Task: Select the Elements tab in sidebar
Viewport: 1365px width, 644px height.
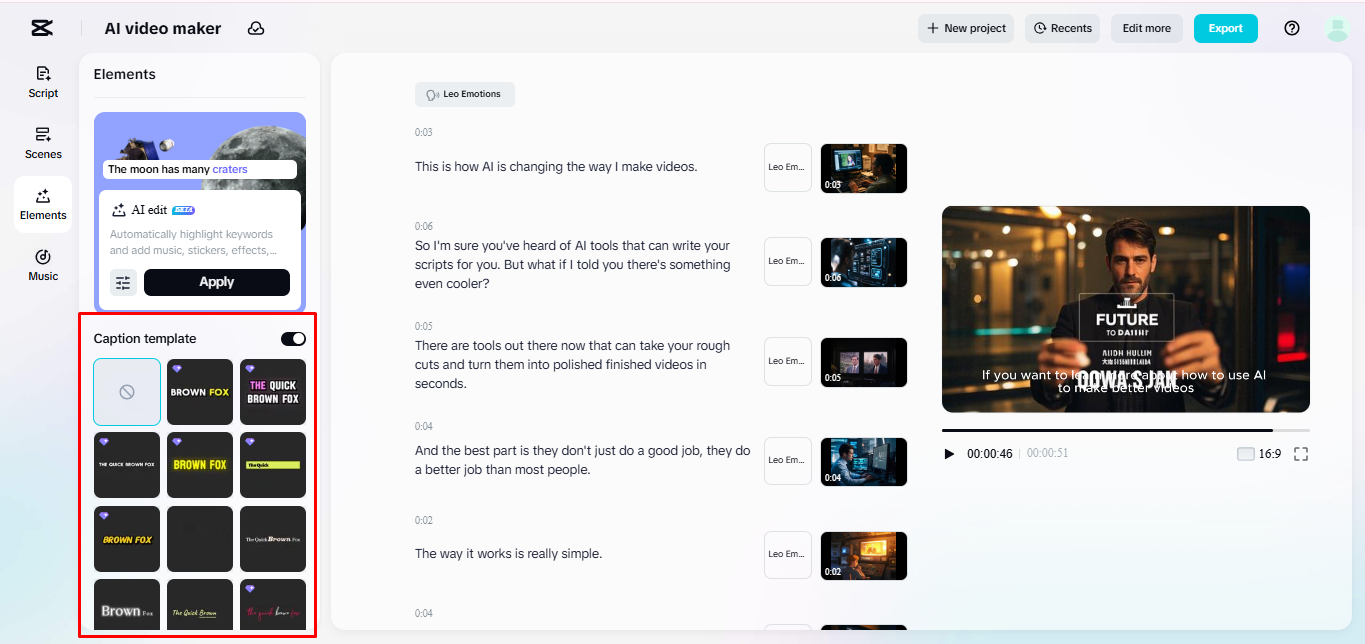Action: click(x=43, y=204)
